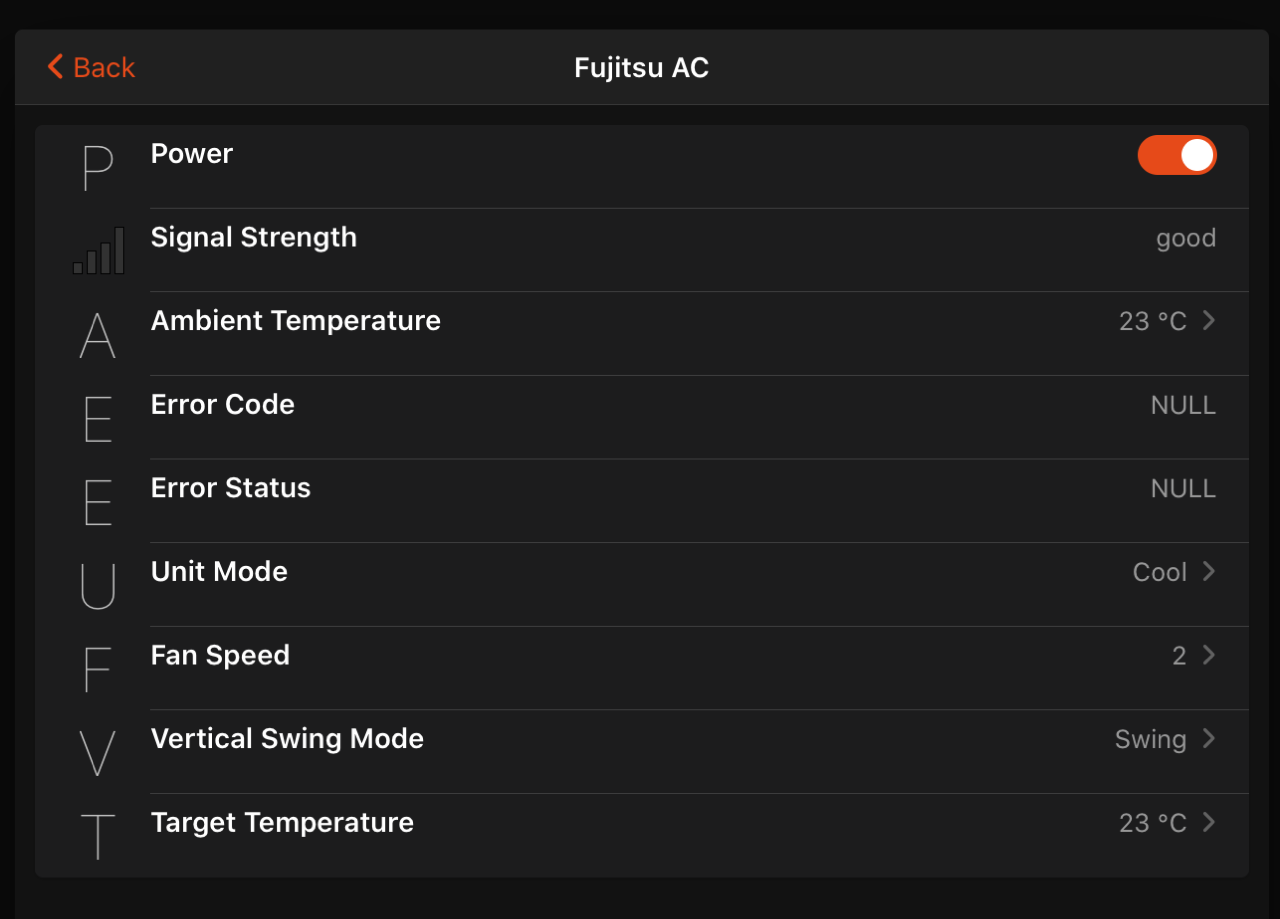Toggle the Power switch off
The image size is (1280, 919).
tap(1177, 155)
